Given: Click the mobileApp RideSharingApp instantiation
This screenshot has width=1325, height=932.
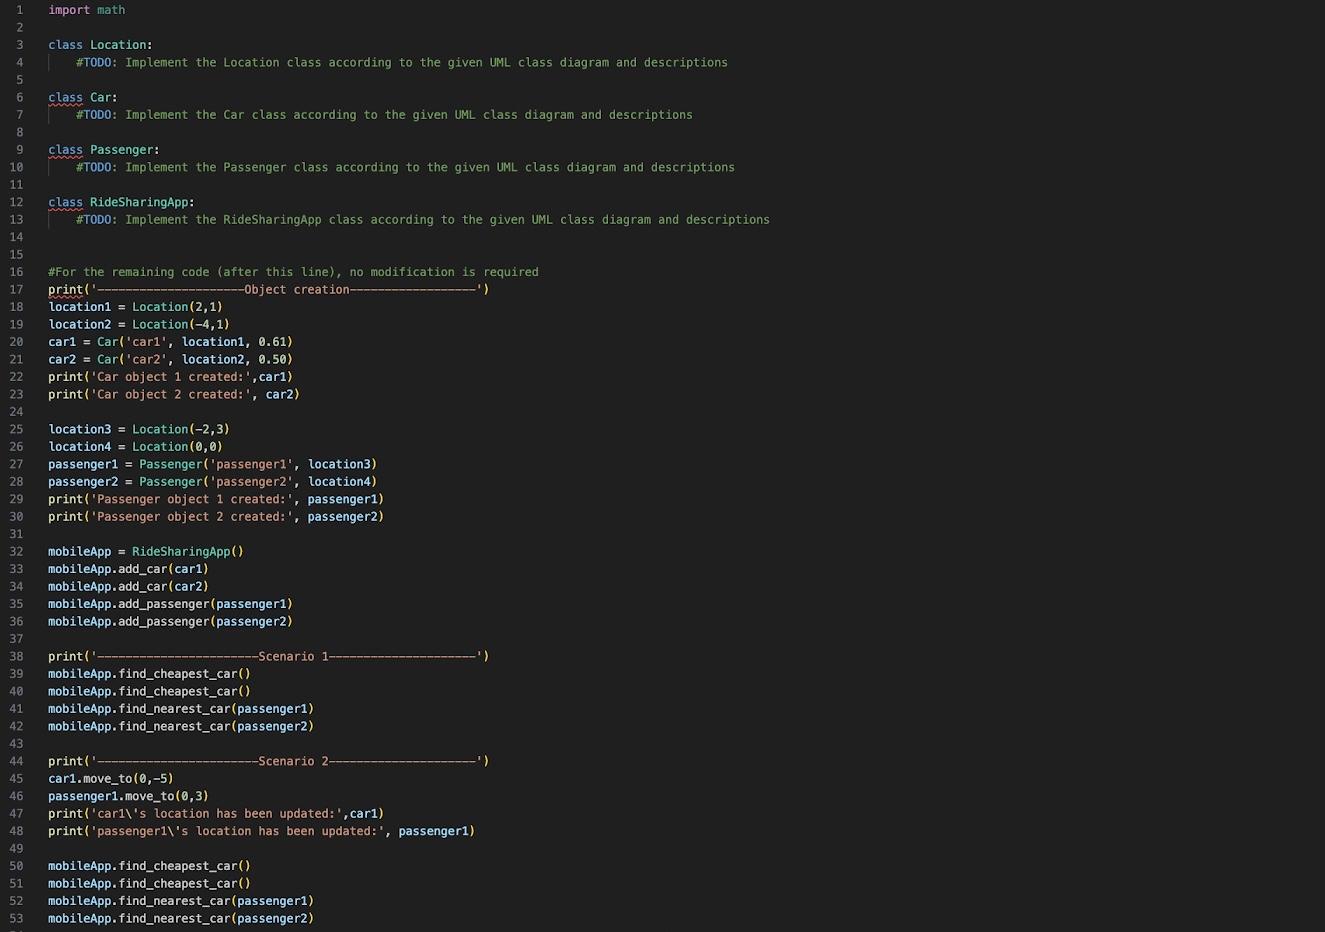Looking at the screenshot, I should (145, 551).
